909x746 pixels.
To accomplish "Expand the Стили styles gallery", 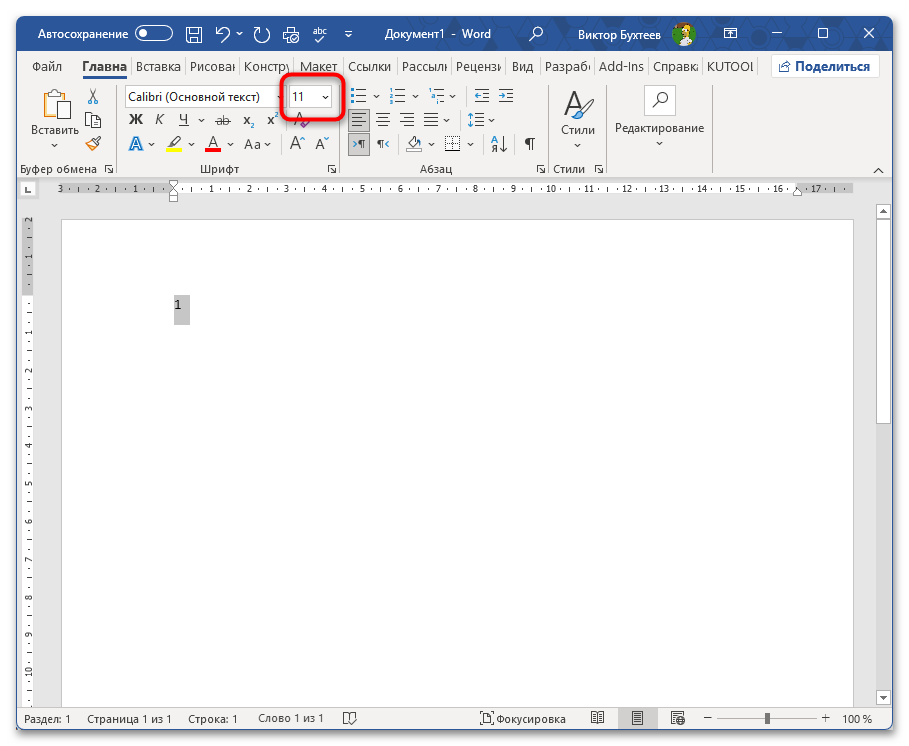I will click(x=577, y=120).
